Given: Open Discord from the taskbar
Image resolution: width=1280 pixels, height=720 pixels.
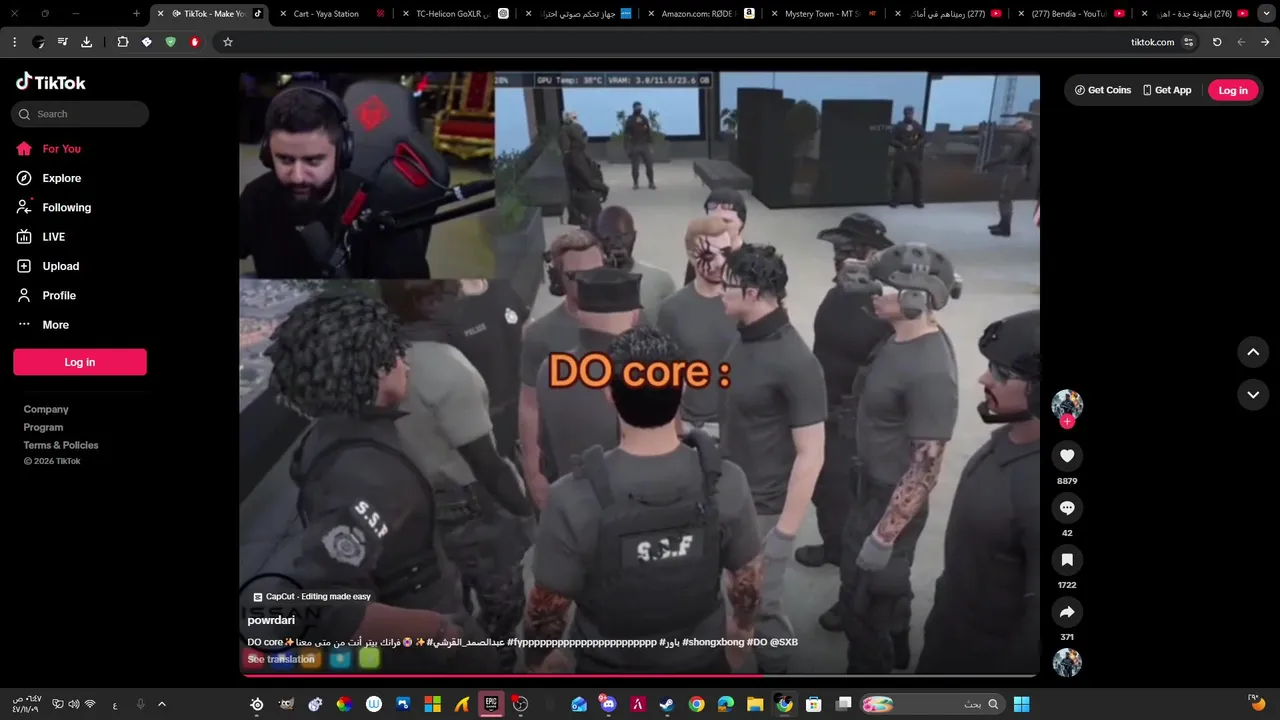Looking at the screenshot, I should click(x=608, y=704).
